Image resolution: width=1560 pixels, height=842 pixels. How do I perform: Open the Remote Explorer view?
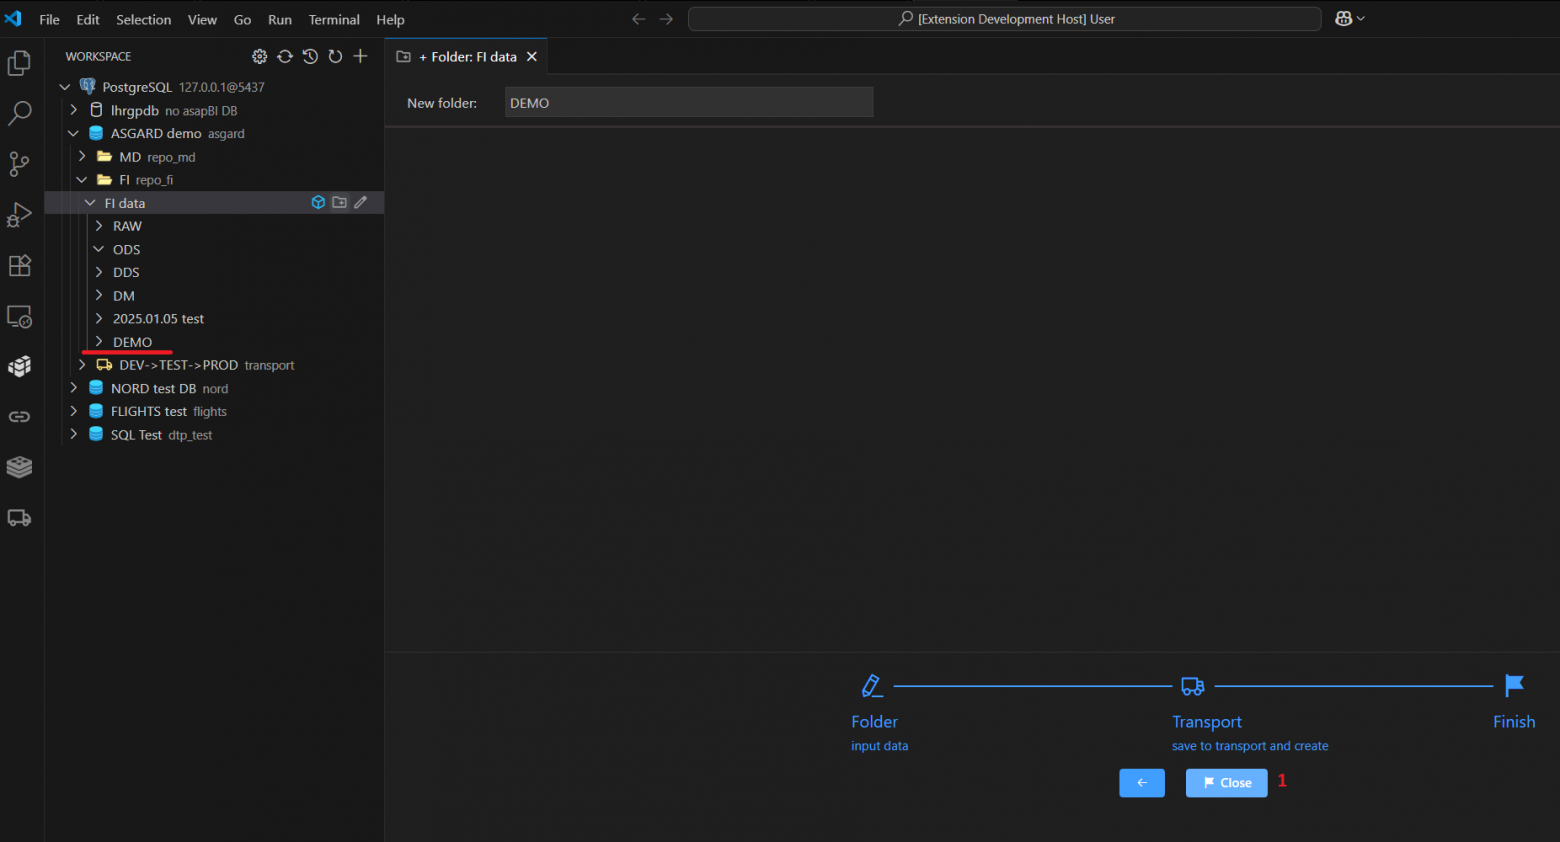tap(19, 316)
